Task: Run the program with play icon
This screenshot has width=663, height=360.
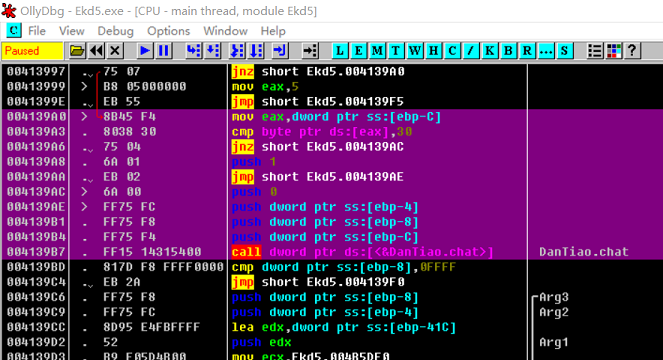Action: pyautogui.click(x=145, y=51)
